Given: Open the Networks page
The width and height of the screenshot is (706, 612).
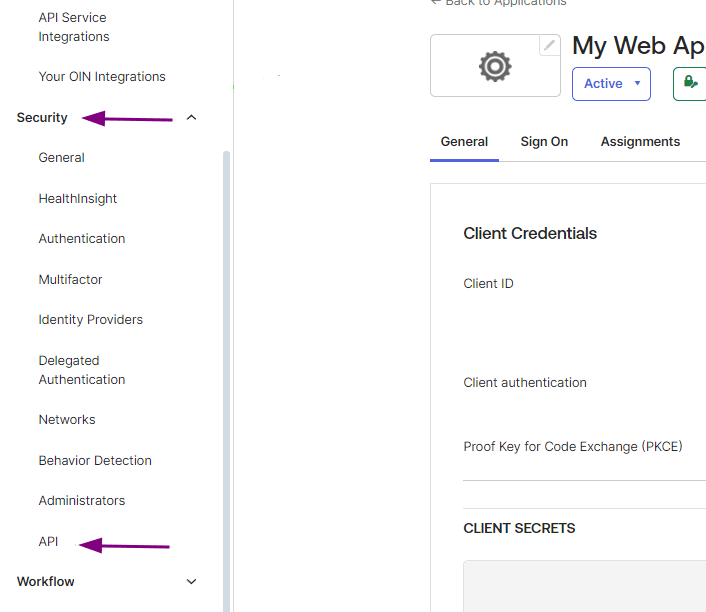Looking at the screenshot, I should point(67,420).
